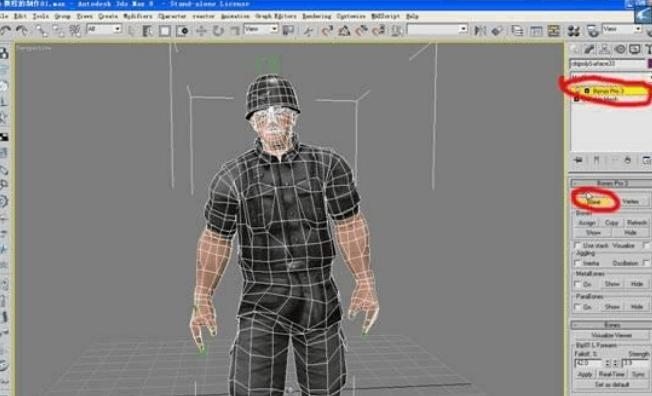Click the Bone sub-object button
Viewport: 652px width, 396px height.
coord(595,201)
